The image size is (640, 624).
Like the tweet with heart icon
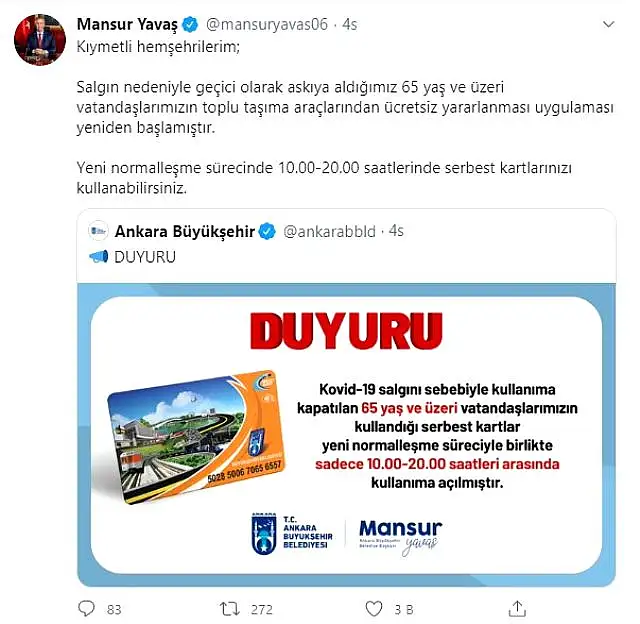pos(373,609)
